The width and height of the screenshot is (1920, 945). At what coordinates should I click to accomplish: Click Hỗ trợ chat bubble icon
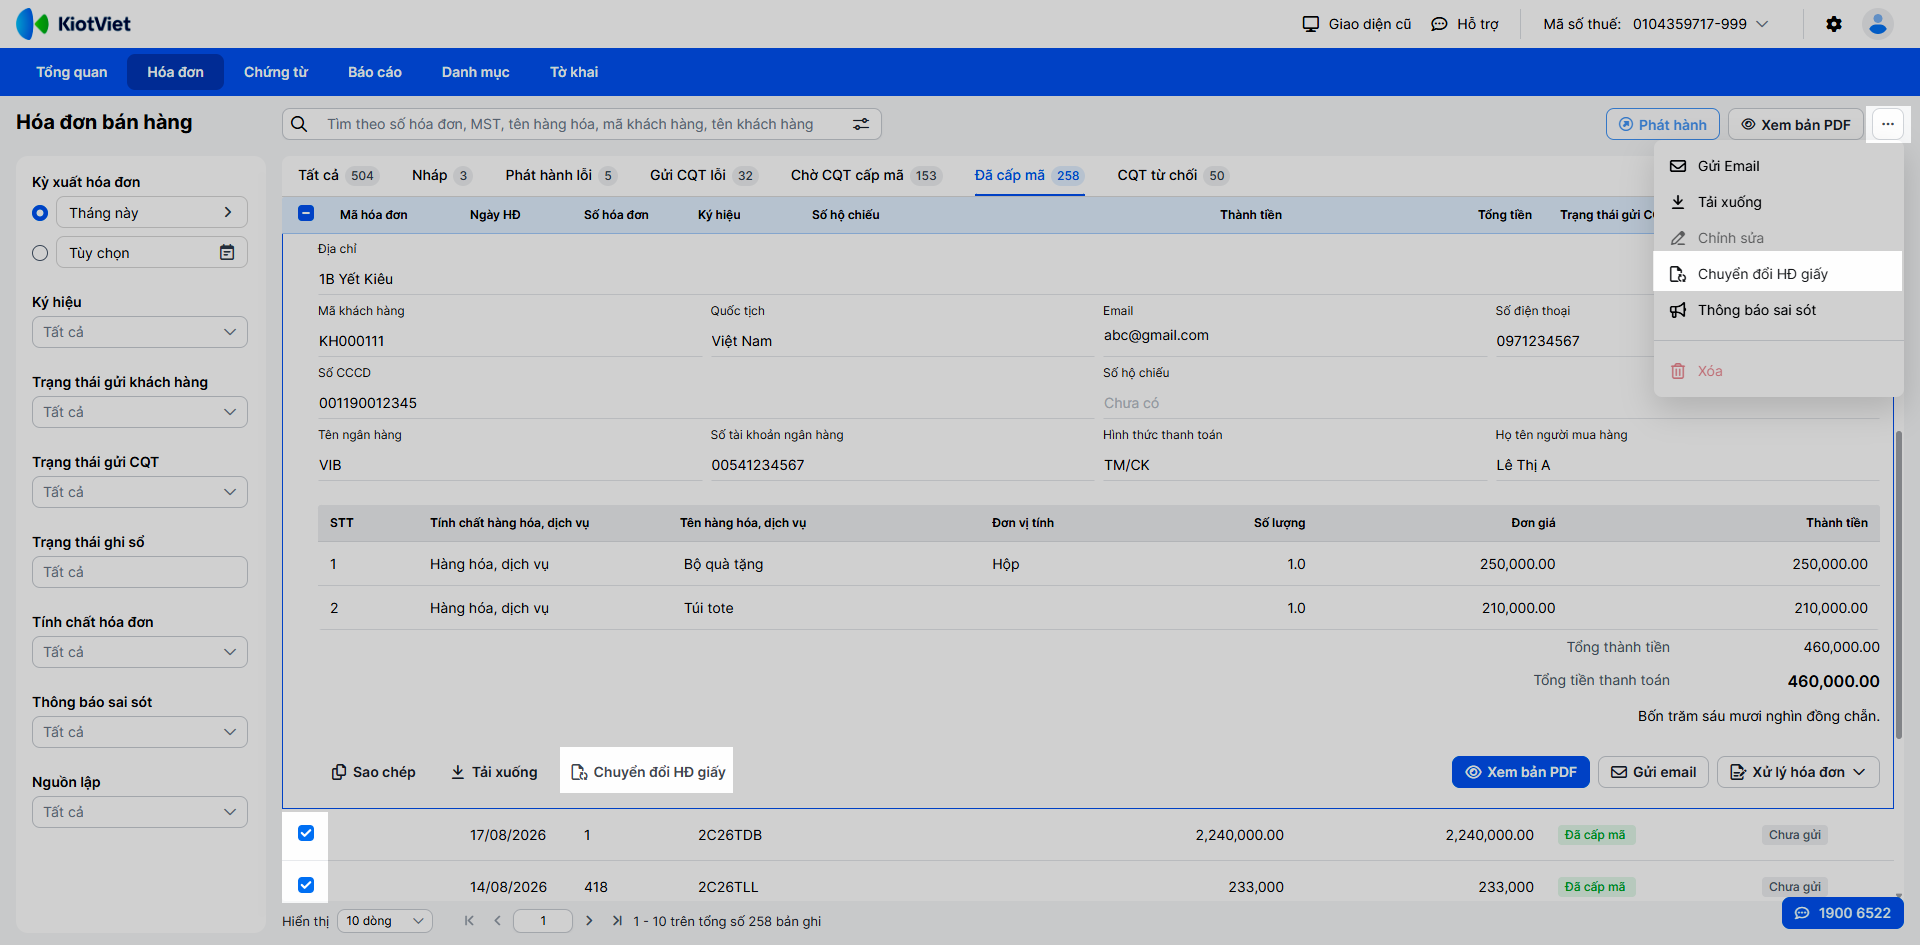tap(1439, 24)
